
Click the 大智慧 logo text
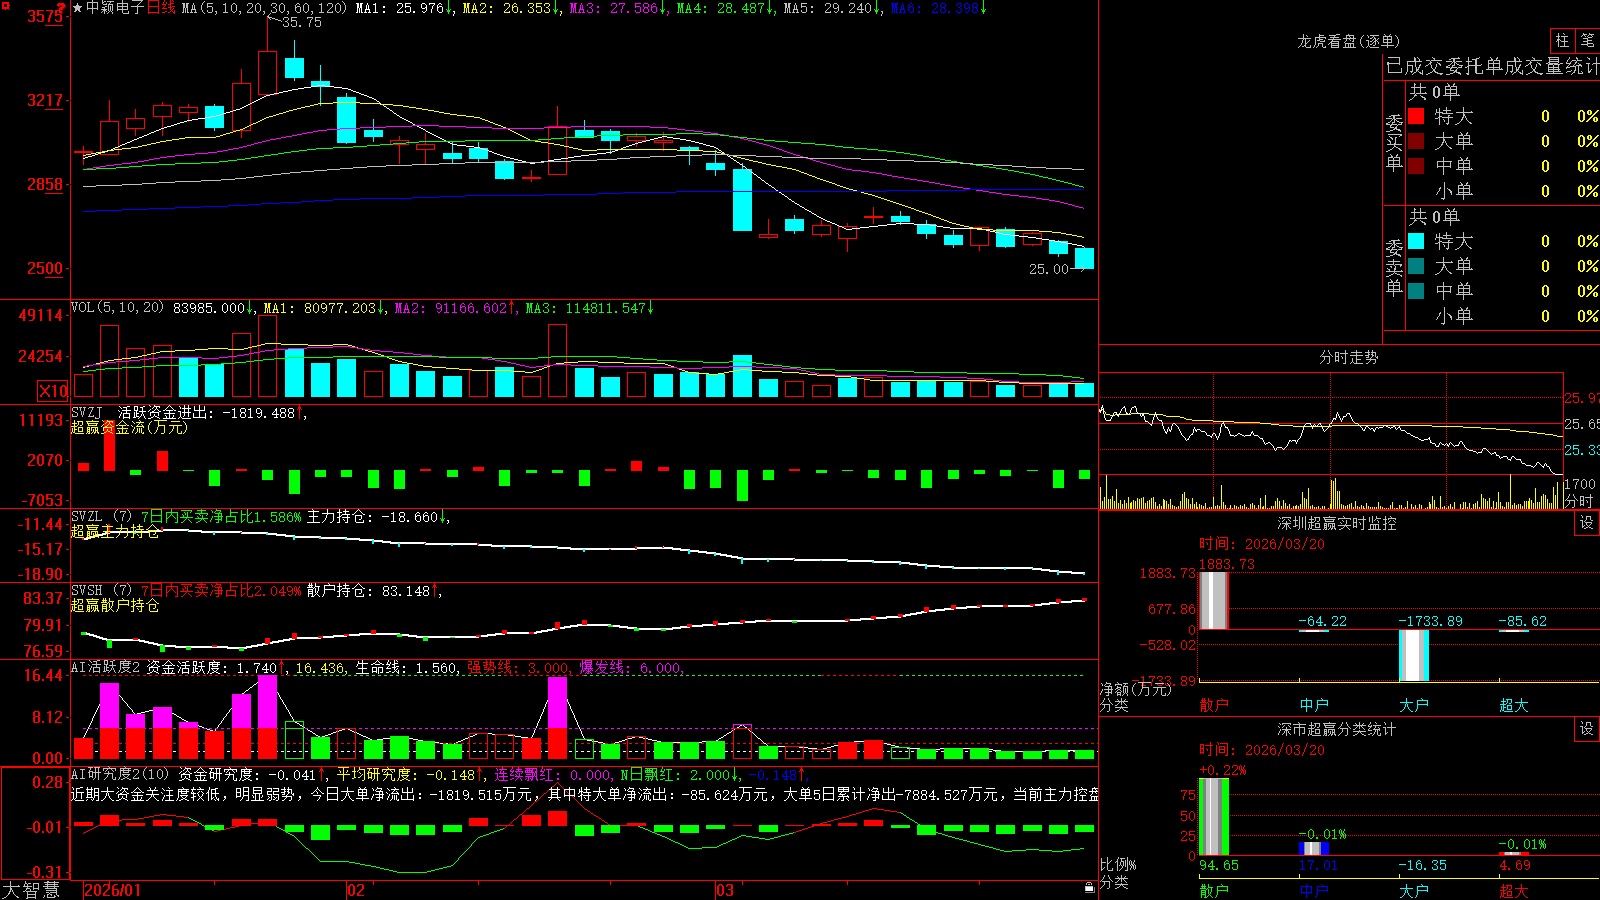point(30,889)
